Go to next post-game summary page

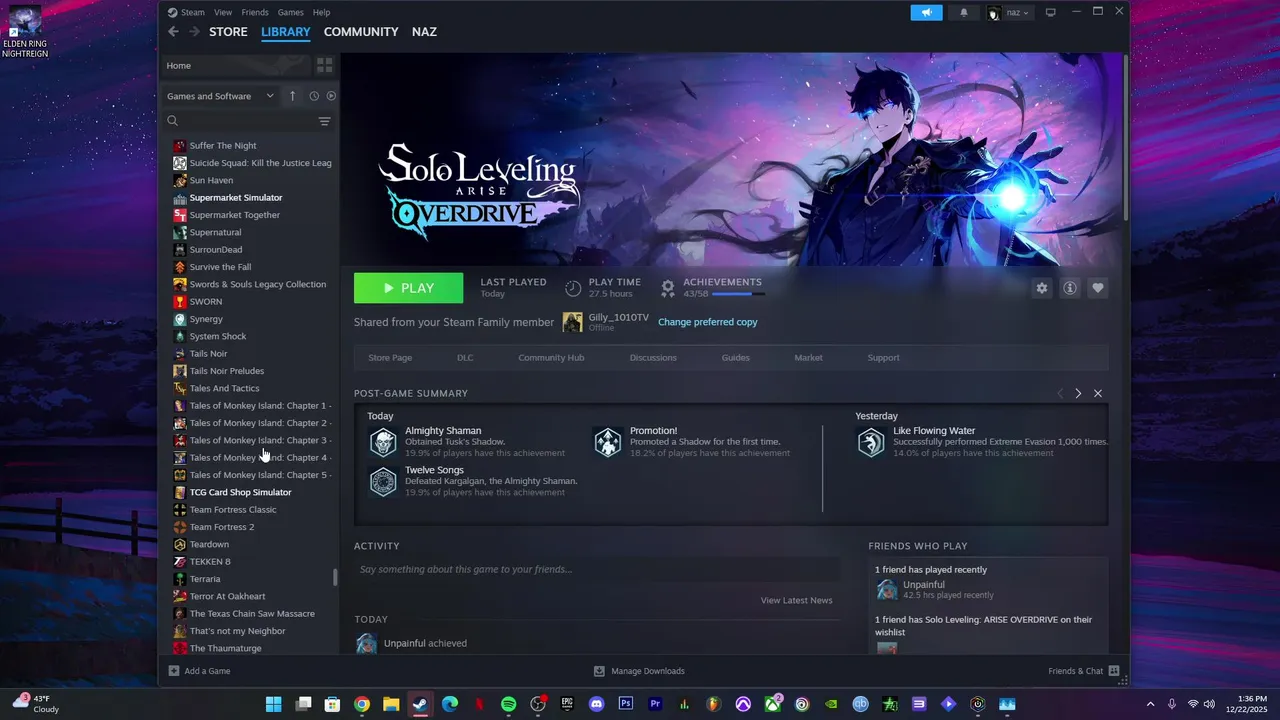[1078, 393]
